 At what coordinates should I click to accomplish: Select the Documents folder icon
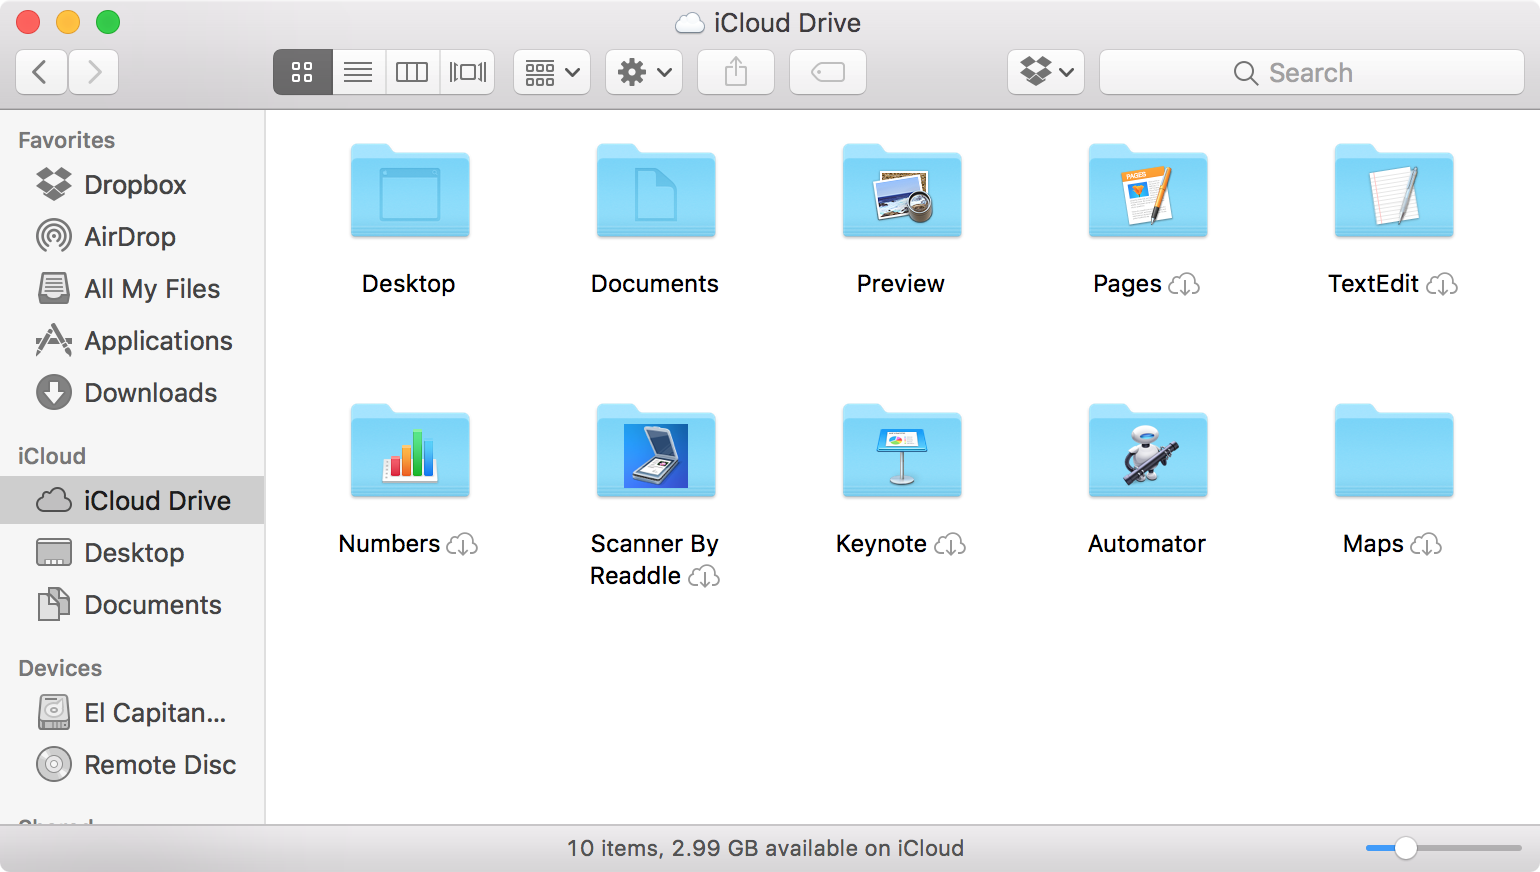tap(656, 191)
